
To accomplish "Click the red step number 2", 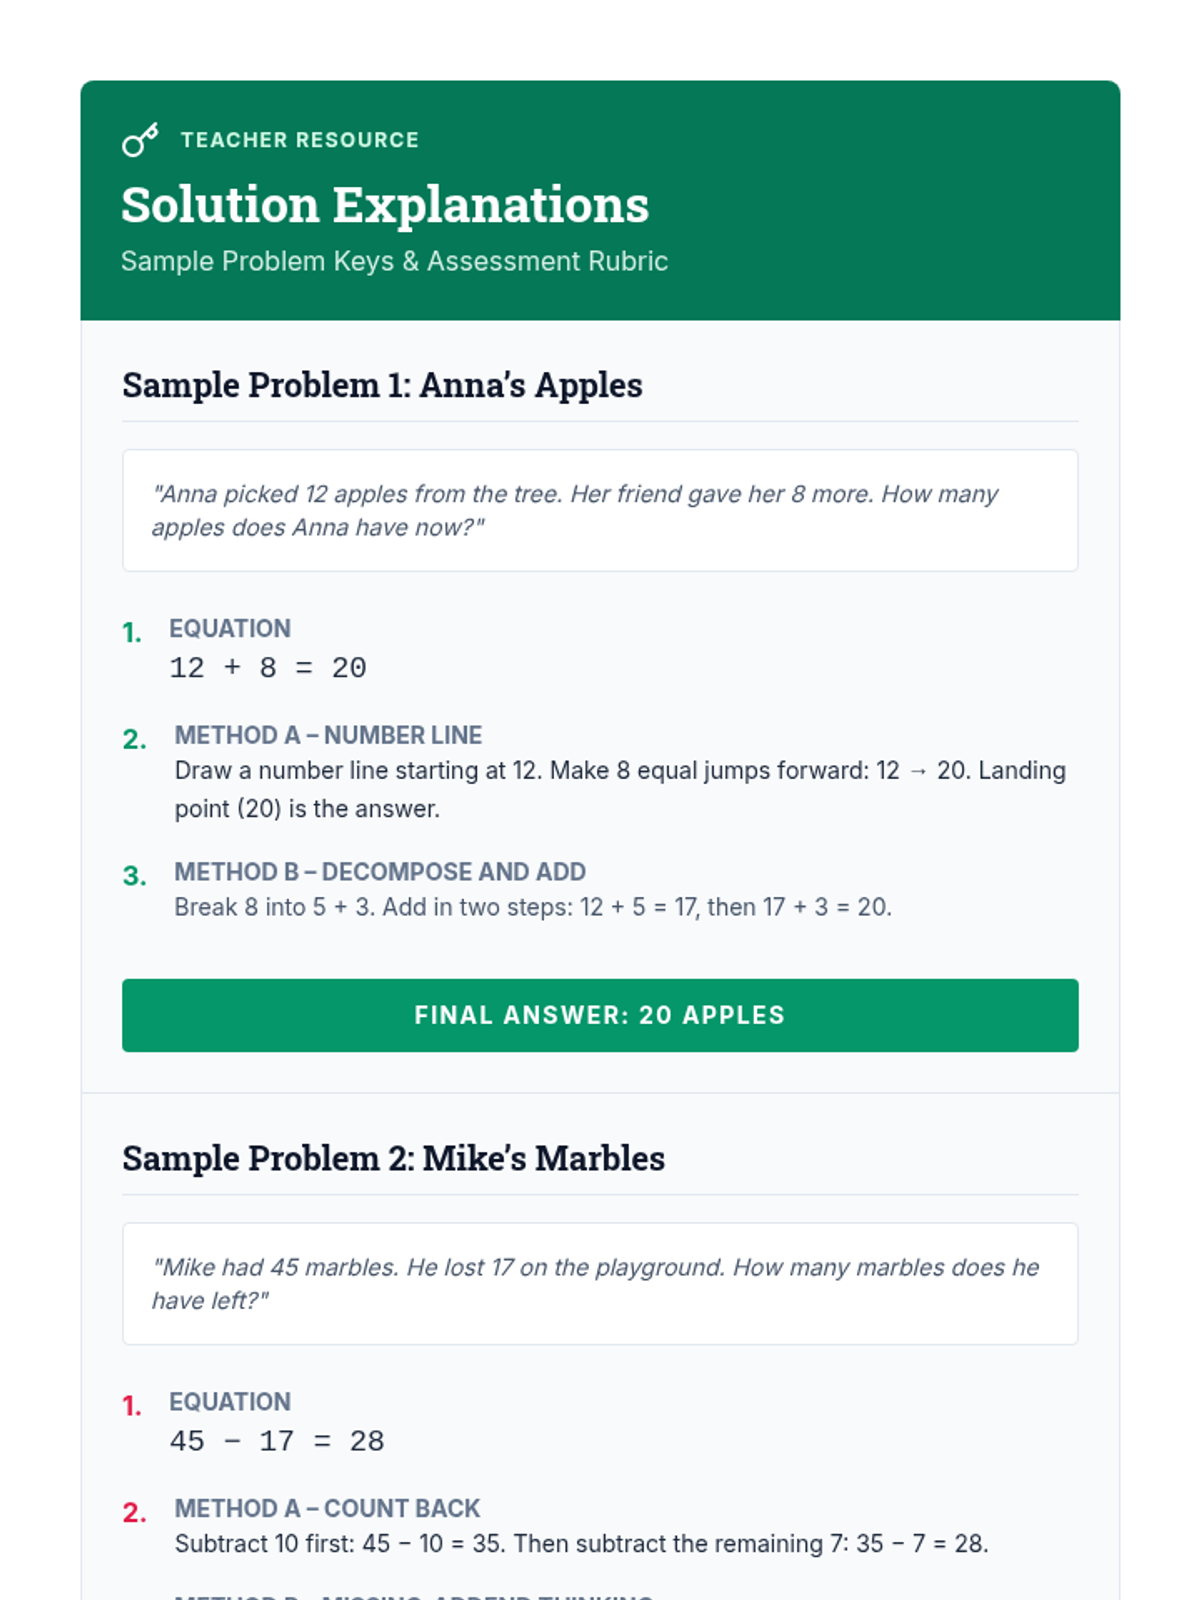I will point(134,1512).
